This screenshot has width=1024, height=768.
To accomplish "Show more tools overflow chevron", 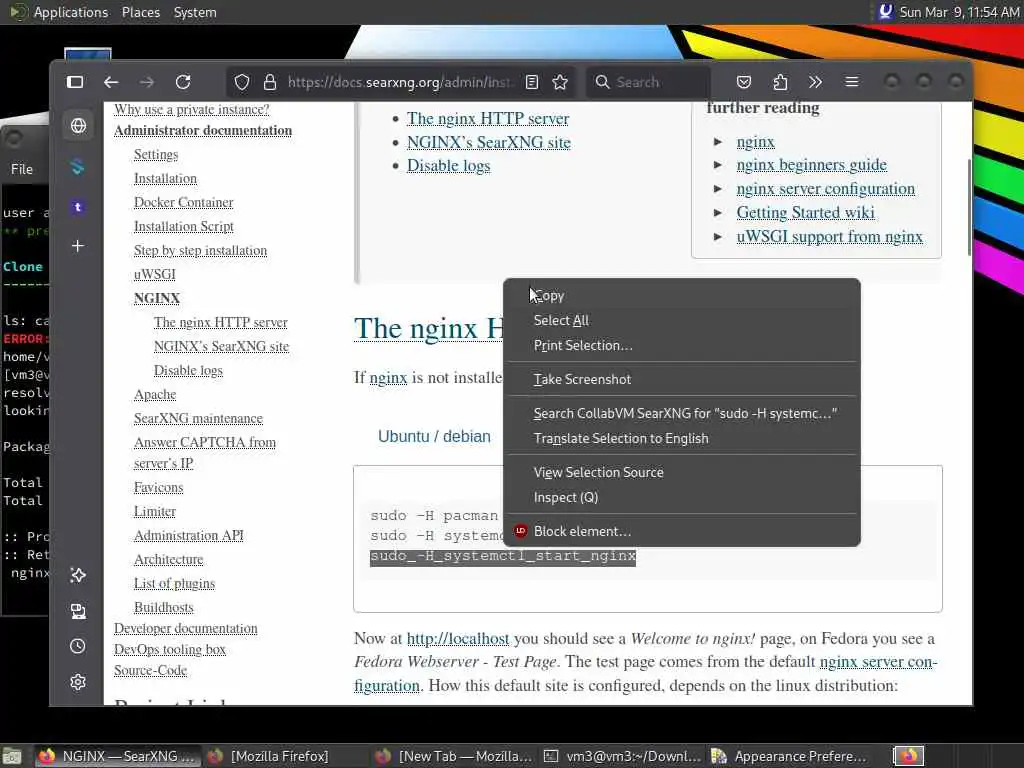I will point(815,82).
